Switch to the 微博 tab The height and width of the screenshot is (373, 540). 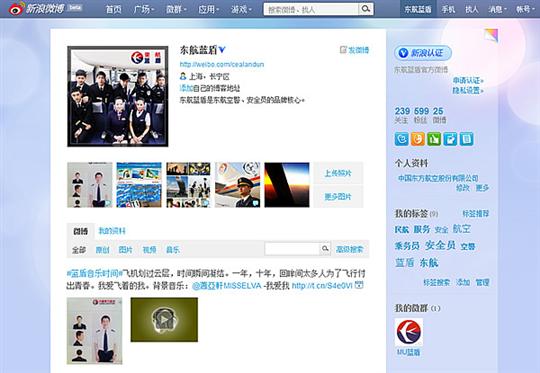(80, 231)
